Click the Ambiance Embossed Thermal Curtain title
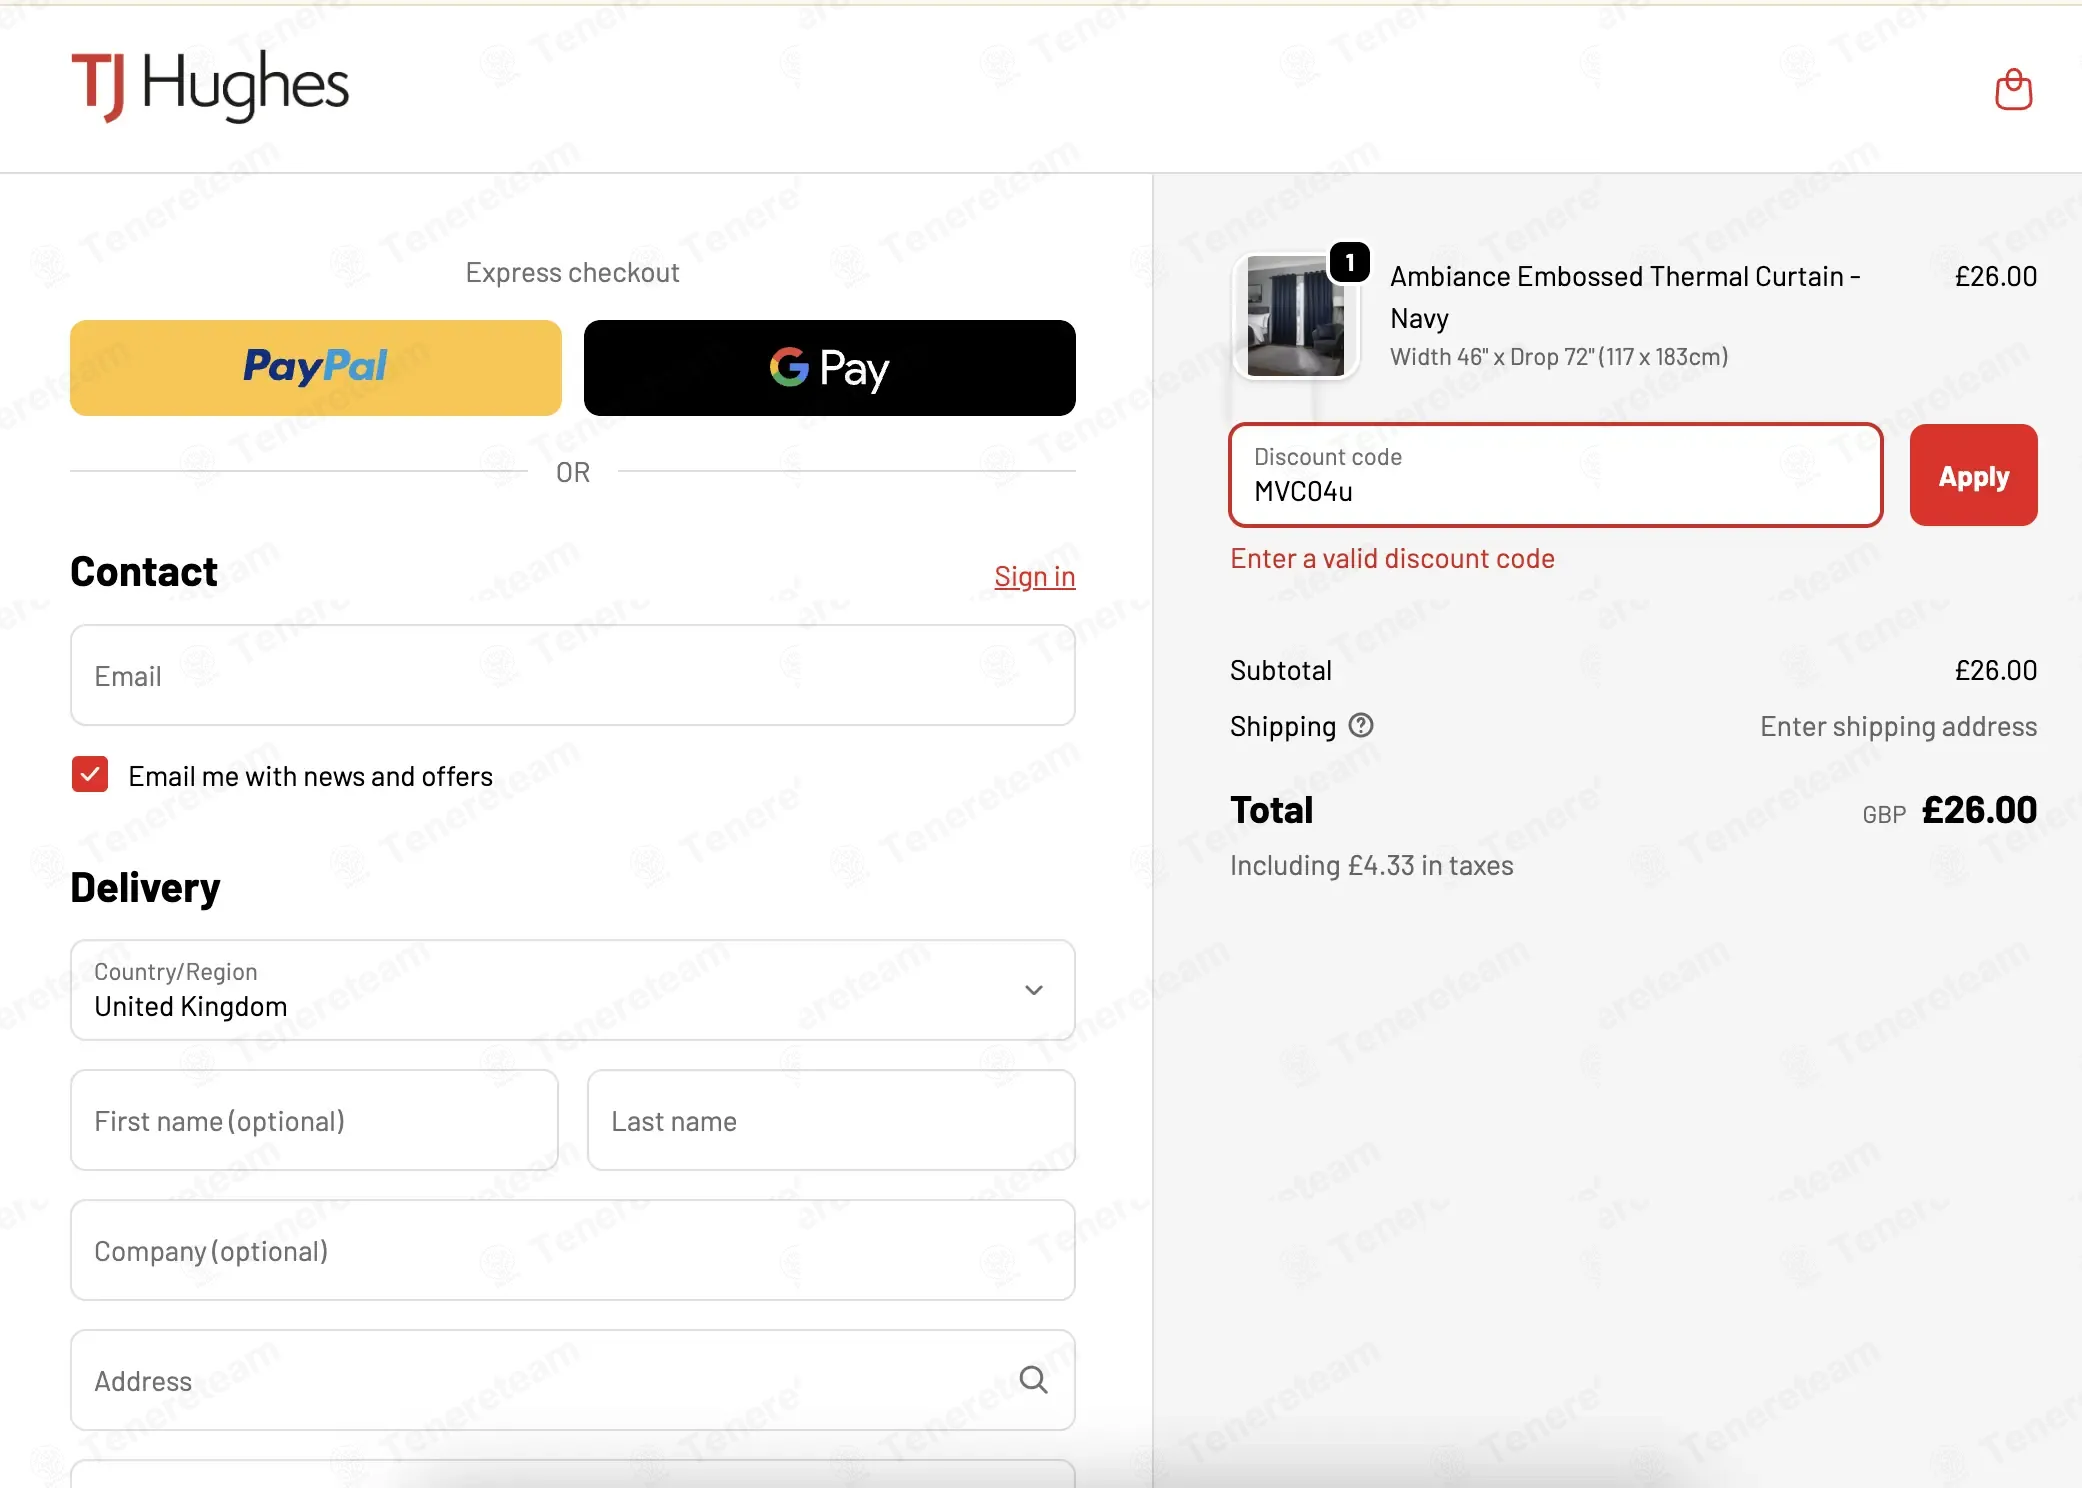Image resolution: width=2082 pixels, height=1488 pixels. [x=1626, y=297]
